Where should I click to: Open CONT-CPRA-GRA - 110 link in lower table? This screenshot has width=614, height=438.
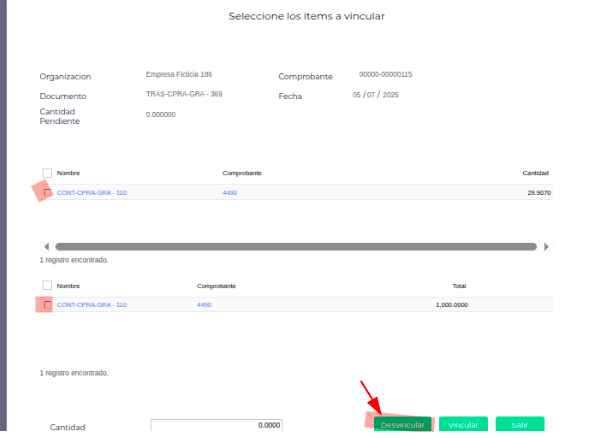(91, 304)
